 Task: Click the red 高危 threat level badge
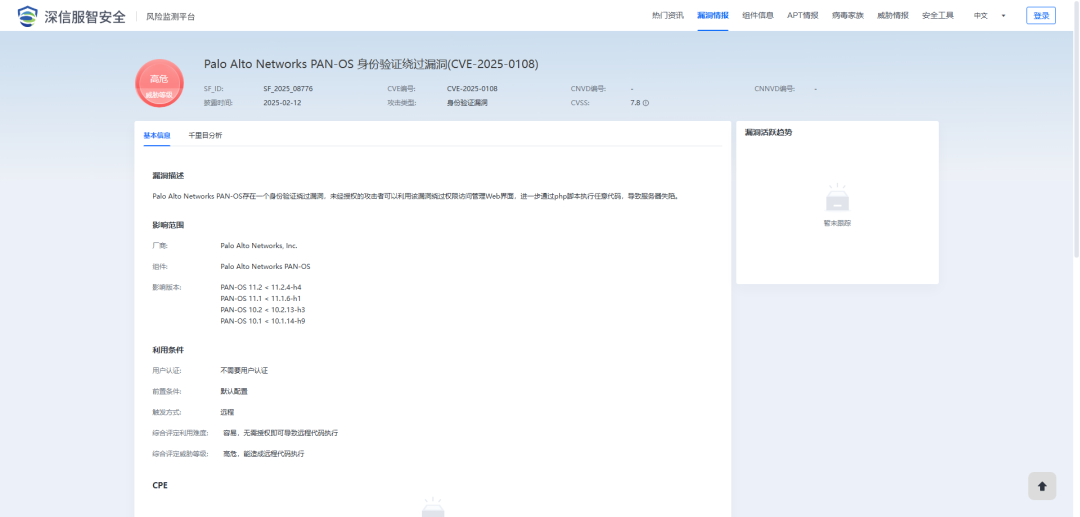(x=159, y=83)
